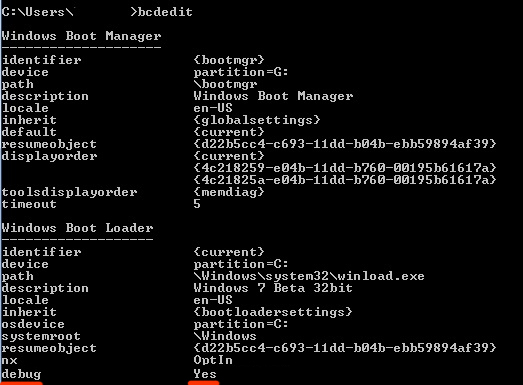Click the {bootmgr} identifier value

229,60
